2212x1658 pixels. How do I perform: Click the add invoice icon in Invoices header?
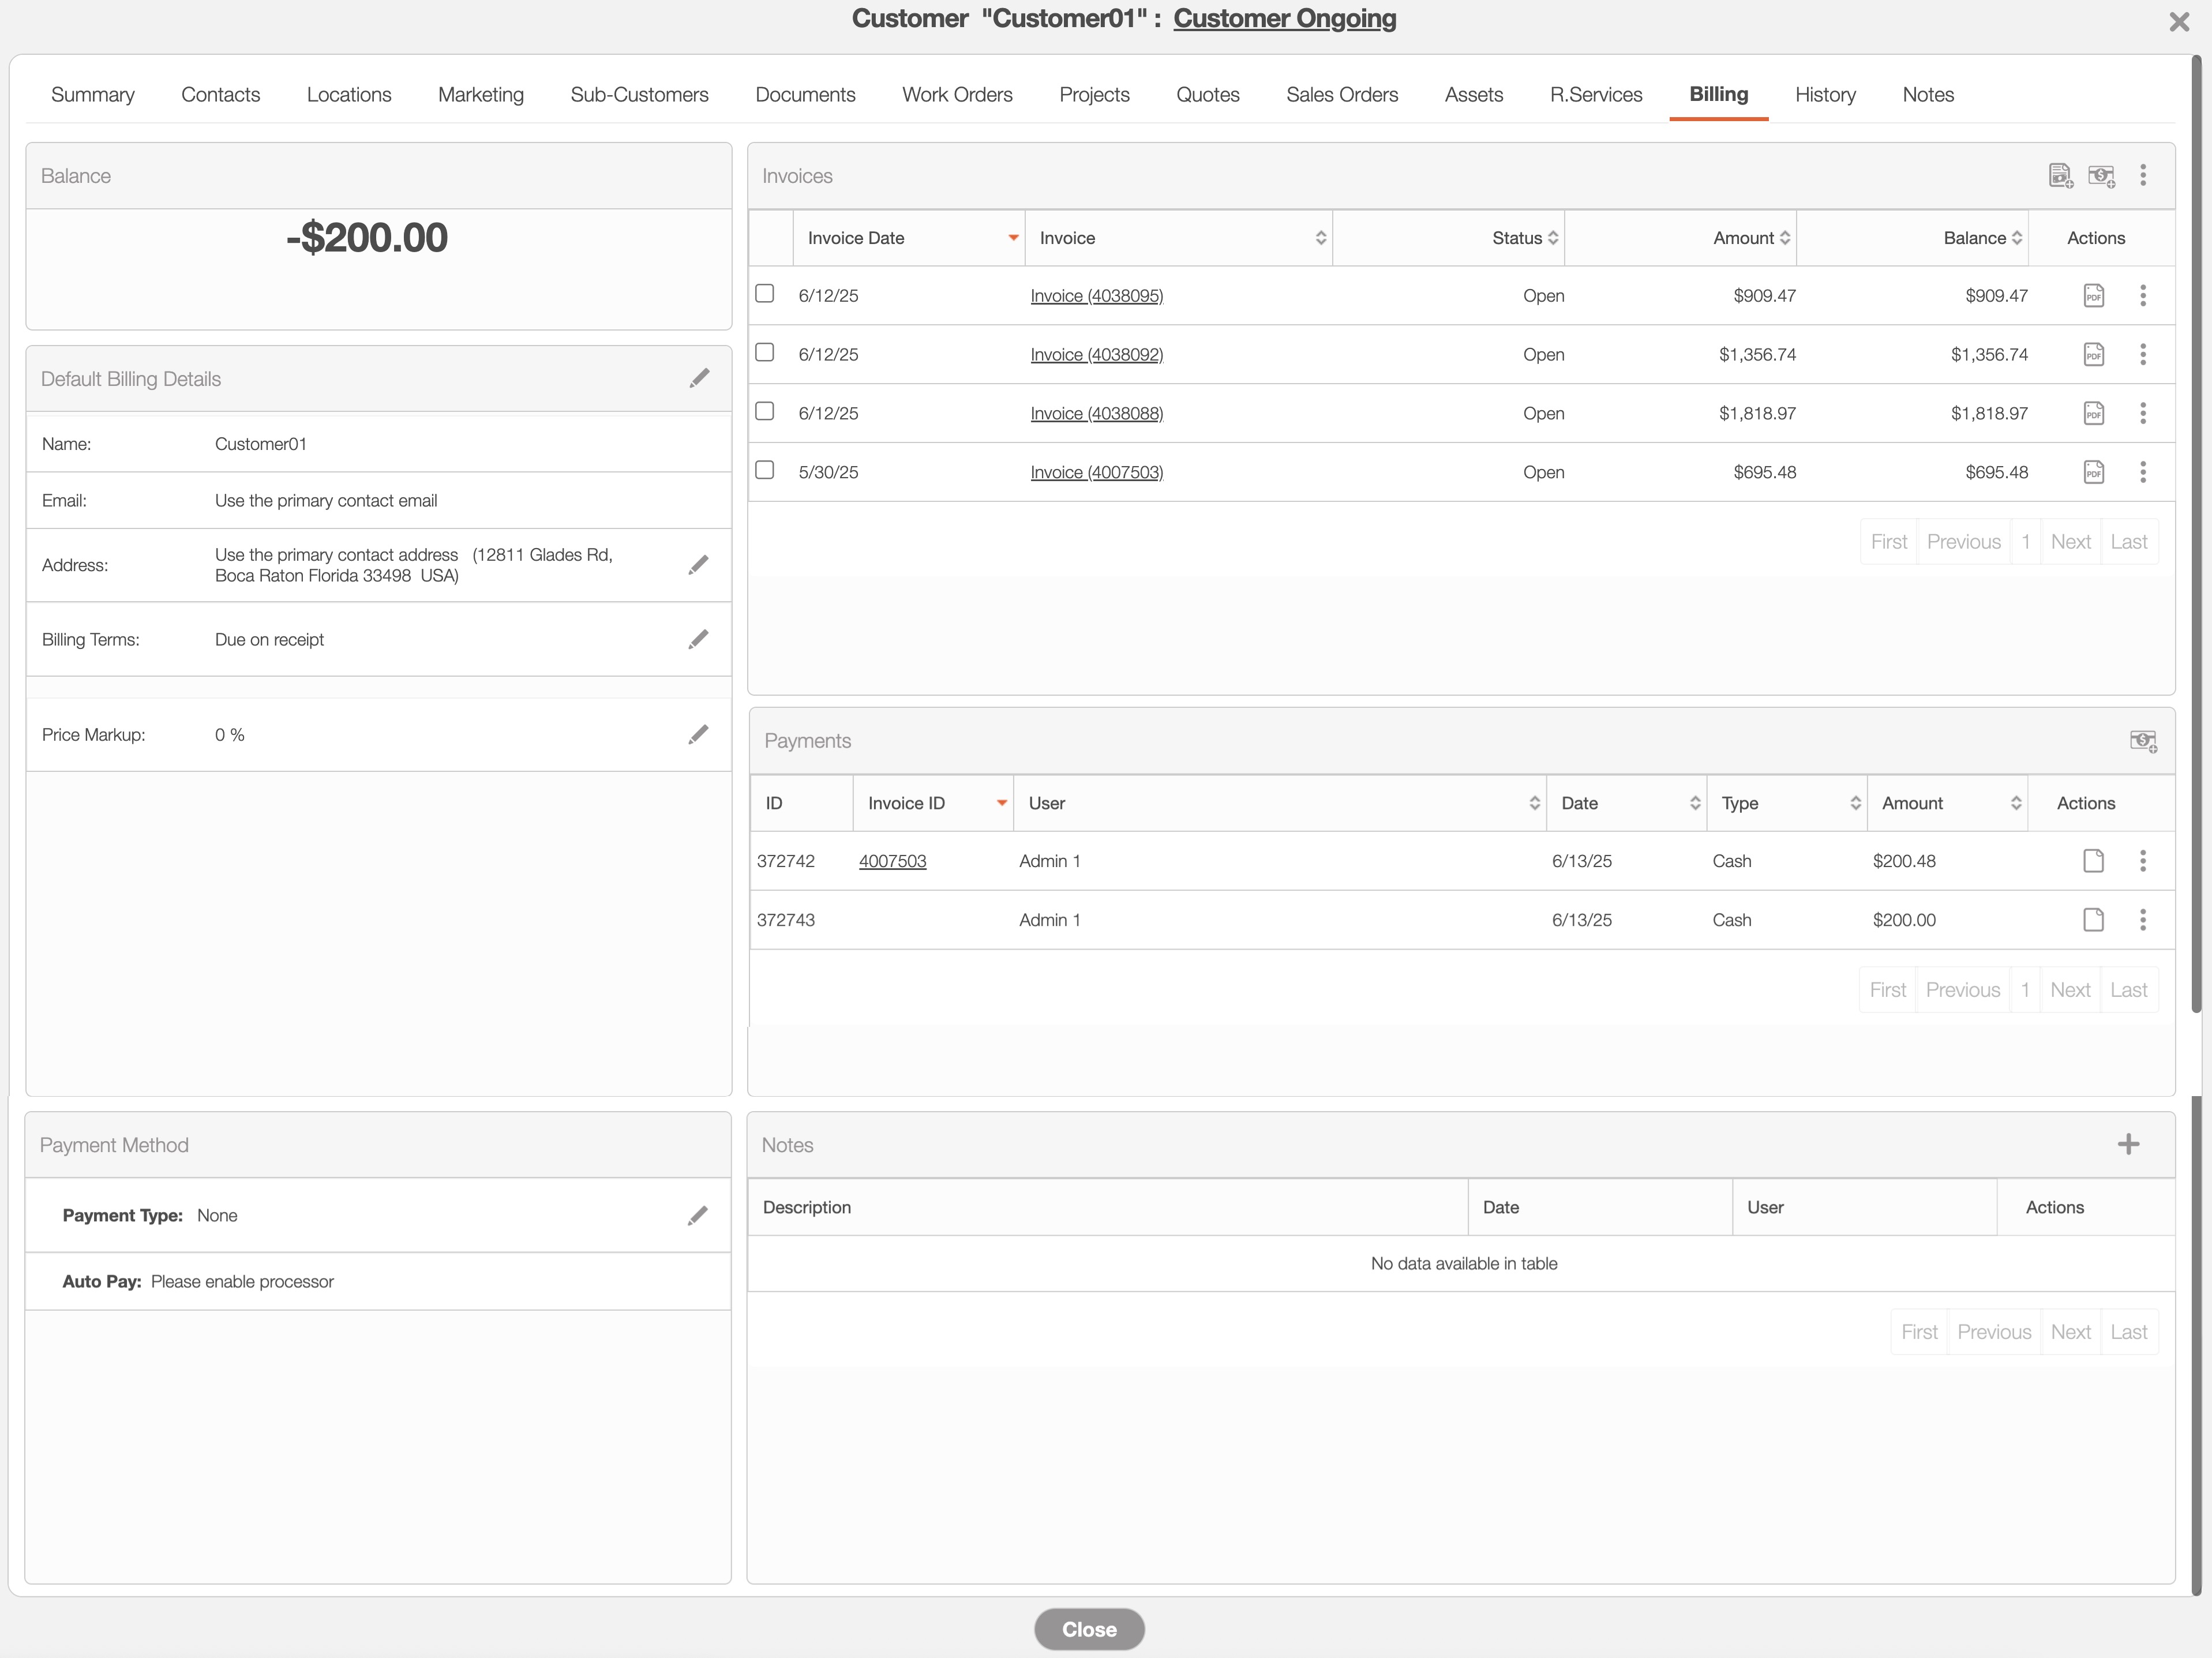tap(2060, 176)
